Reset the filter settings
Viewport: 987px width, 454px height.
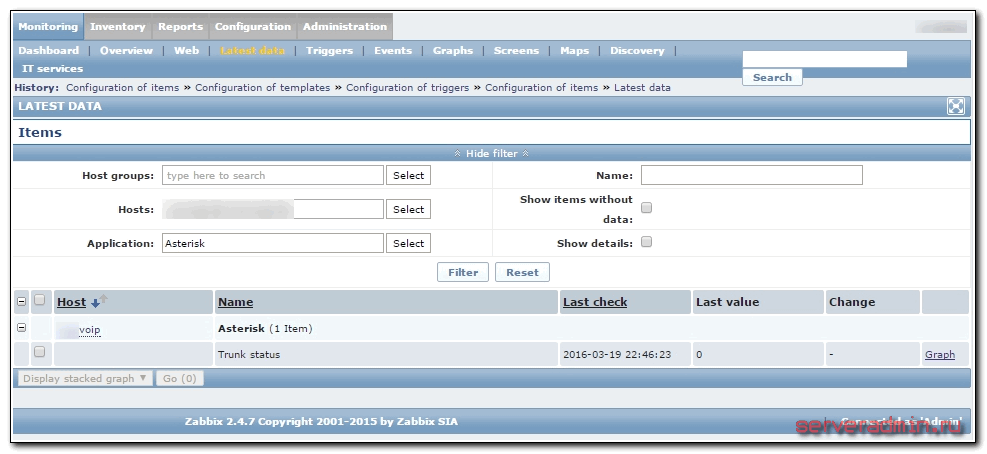click(x=522, y=272)
